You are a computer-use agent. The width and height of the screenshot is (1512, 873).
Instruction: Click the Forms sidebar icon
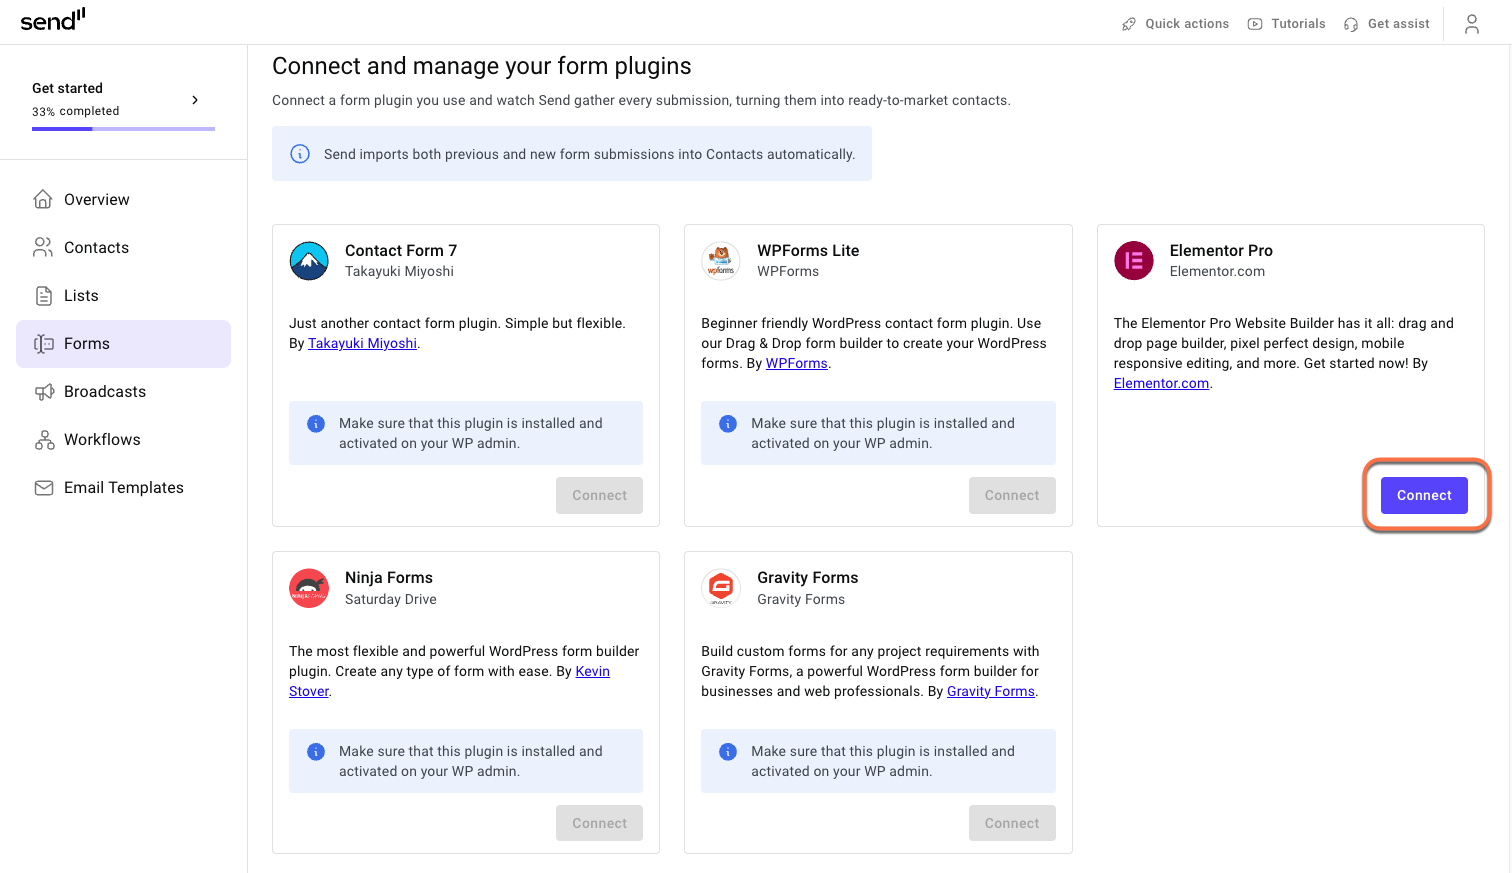tap(43, 343)
